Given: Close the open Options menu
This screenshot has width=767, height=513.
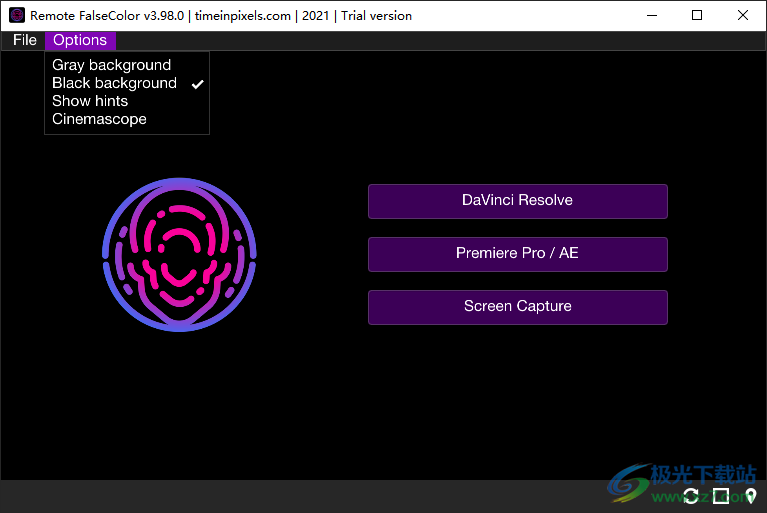Looking at the screenshot, I should tap(80, 40).
